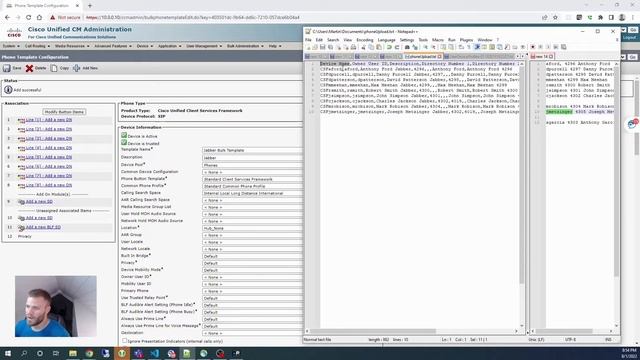Open the Media Resource Group List dropdown

(x=253, y=207)
